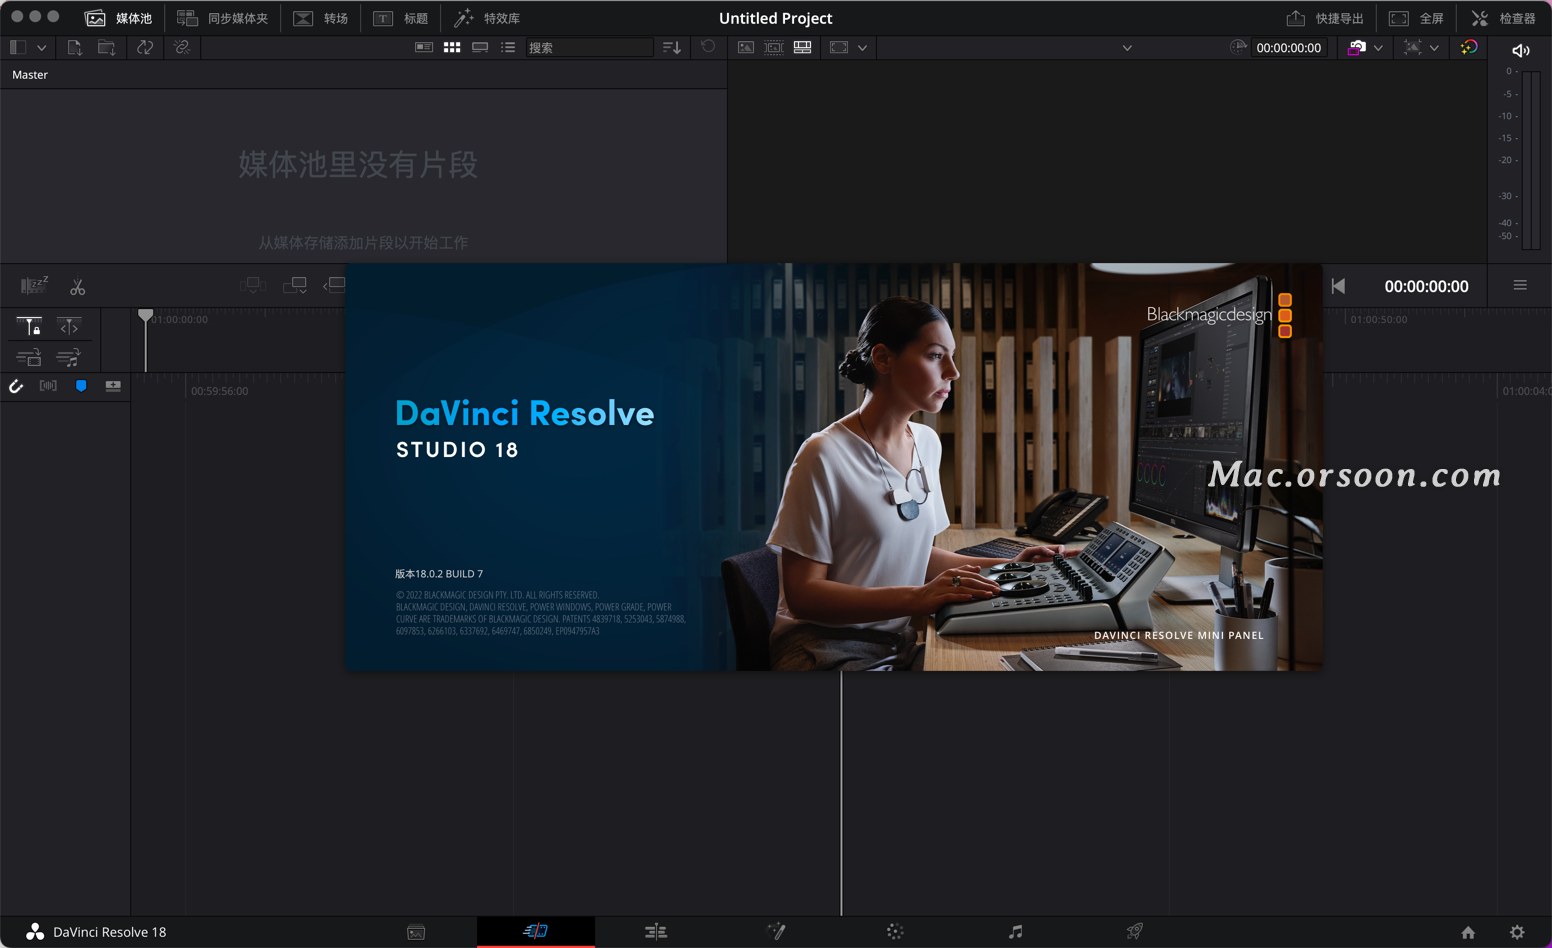Click the audio track options icon
This screenshot has width=1552, height=948.
[x=69, y=357]
